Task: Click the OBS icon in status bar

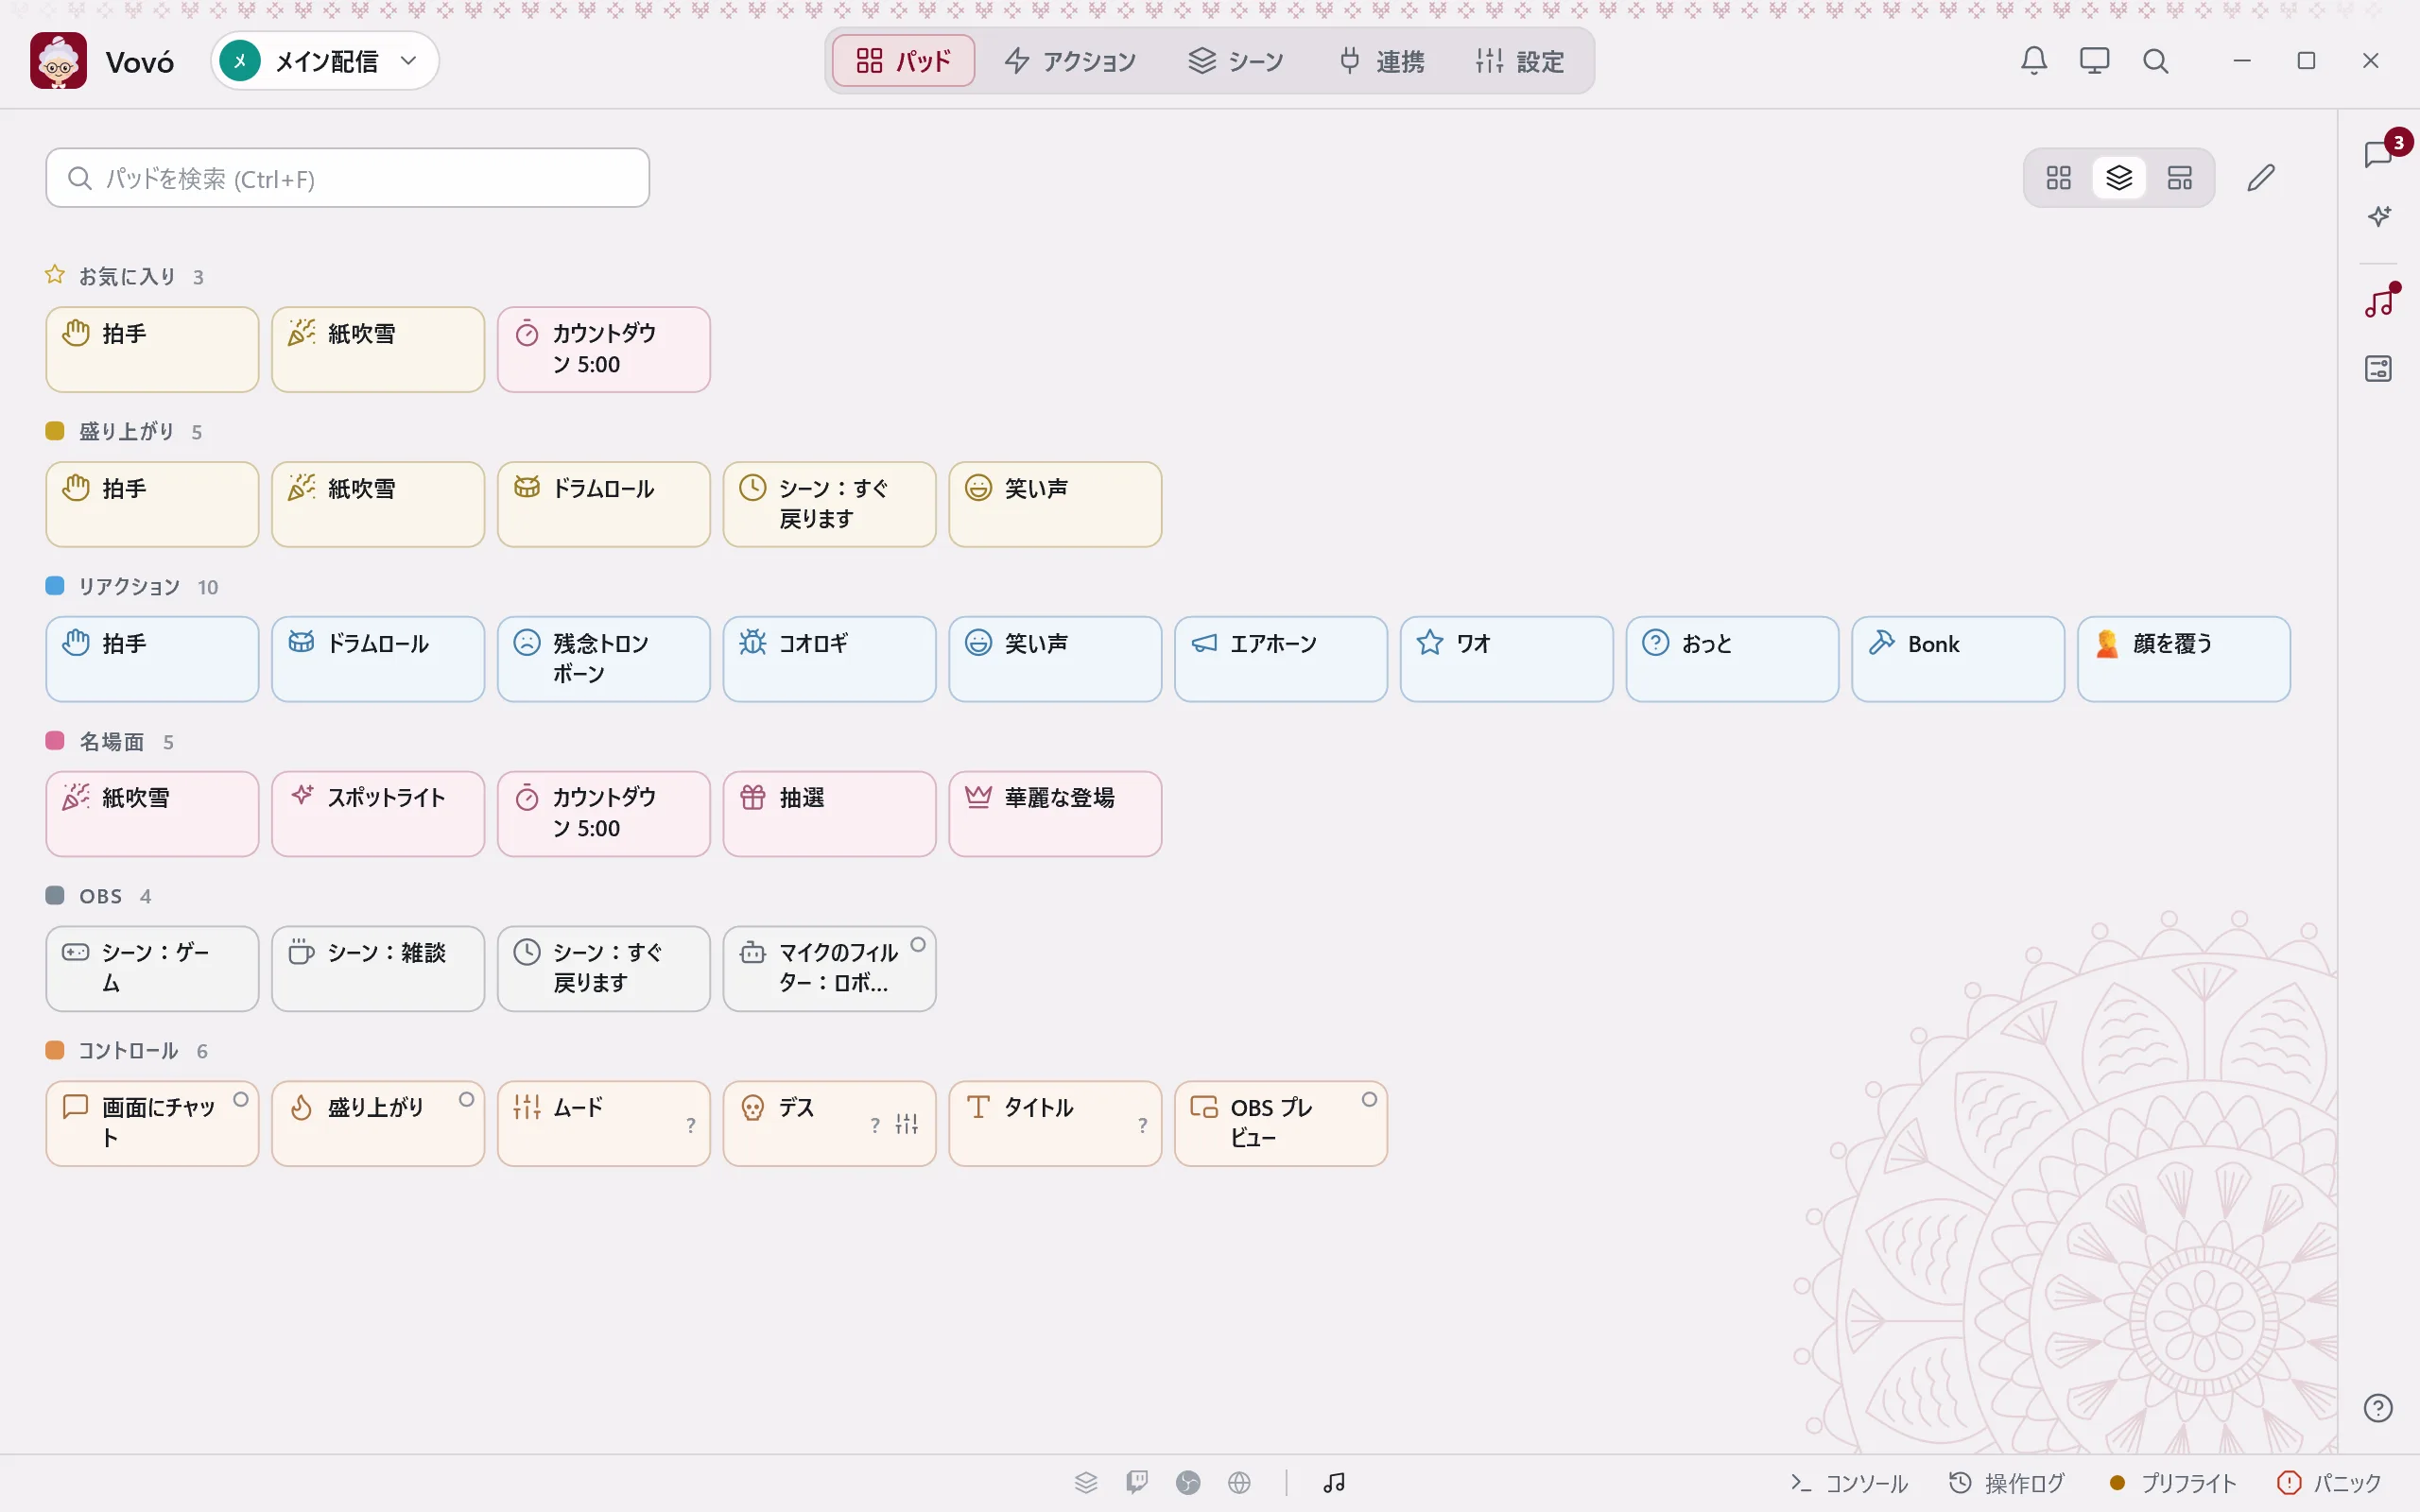Action: coord(1188,1482)
